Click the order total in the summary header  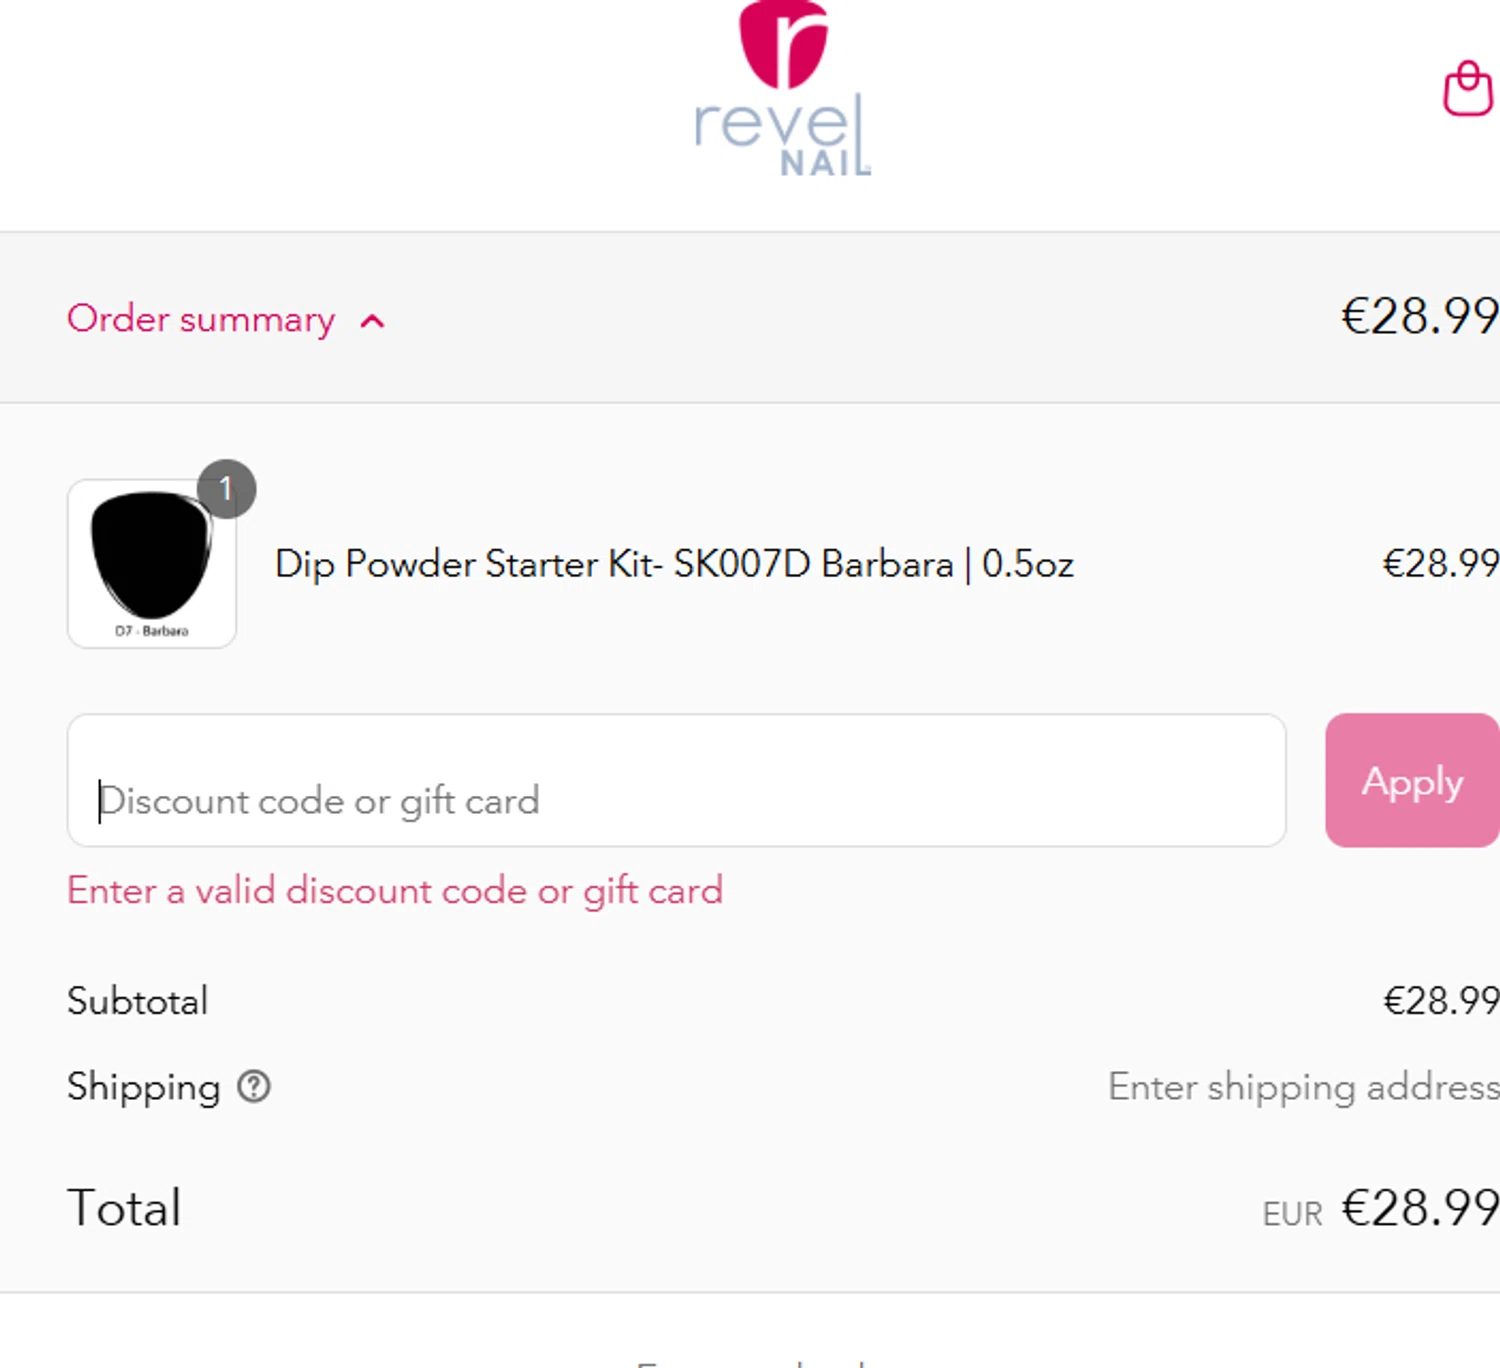pos(1418,317)
